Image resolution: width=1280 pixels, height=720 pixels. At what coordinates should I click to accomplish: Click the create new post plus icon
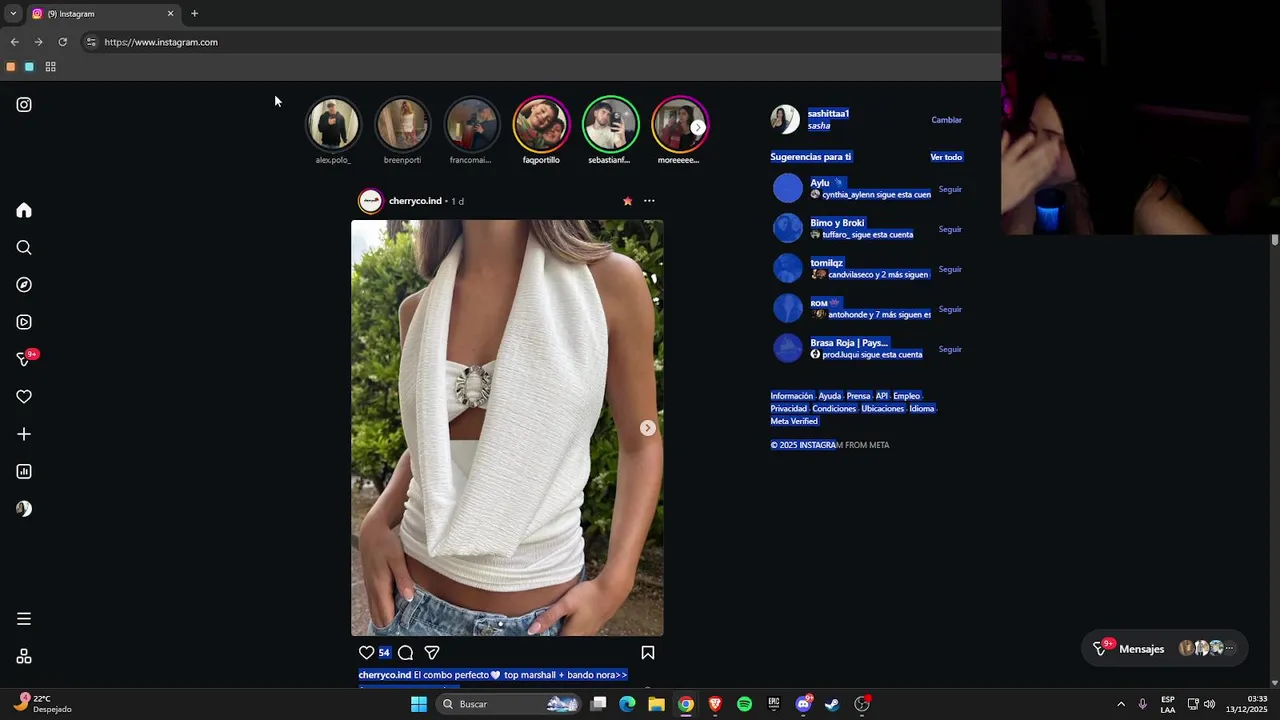tap(24, 434)
